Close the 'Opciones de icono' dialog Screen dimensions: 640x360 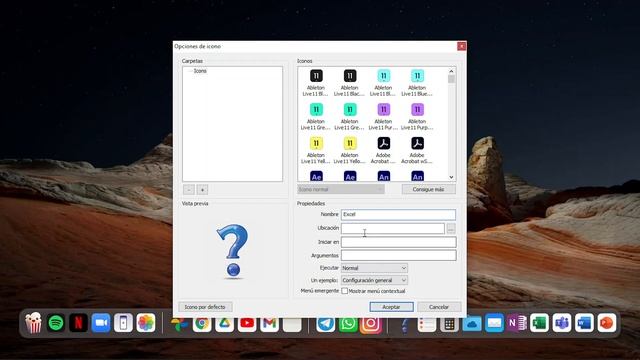[x=462, y=46]
